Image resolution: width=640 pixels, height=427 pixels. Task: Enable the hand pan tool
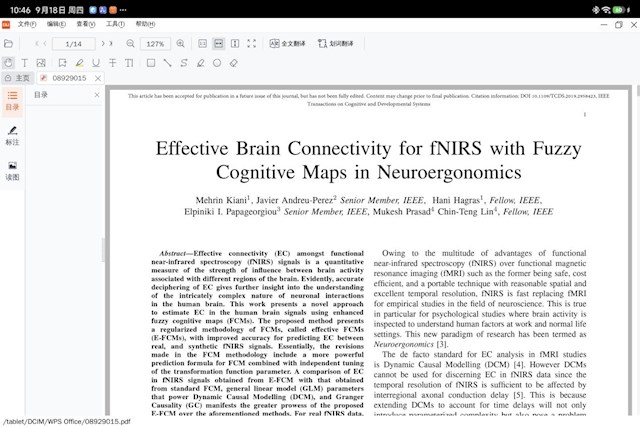tap(9, 63)
